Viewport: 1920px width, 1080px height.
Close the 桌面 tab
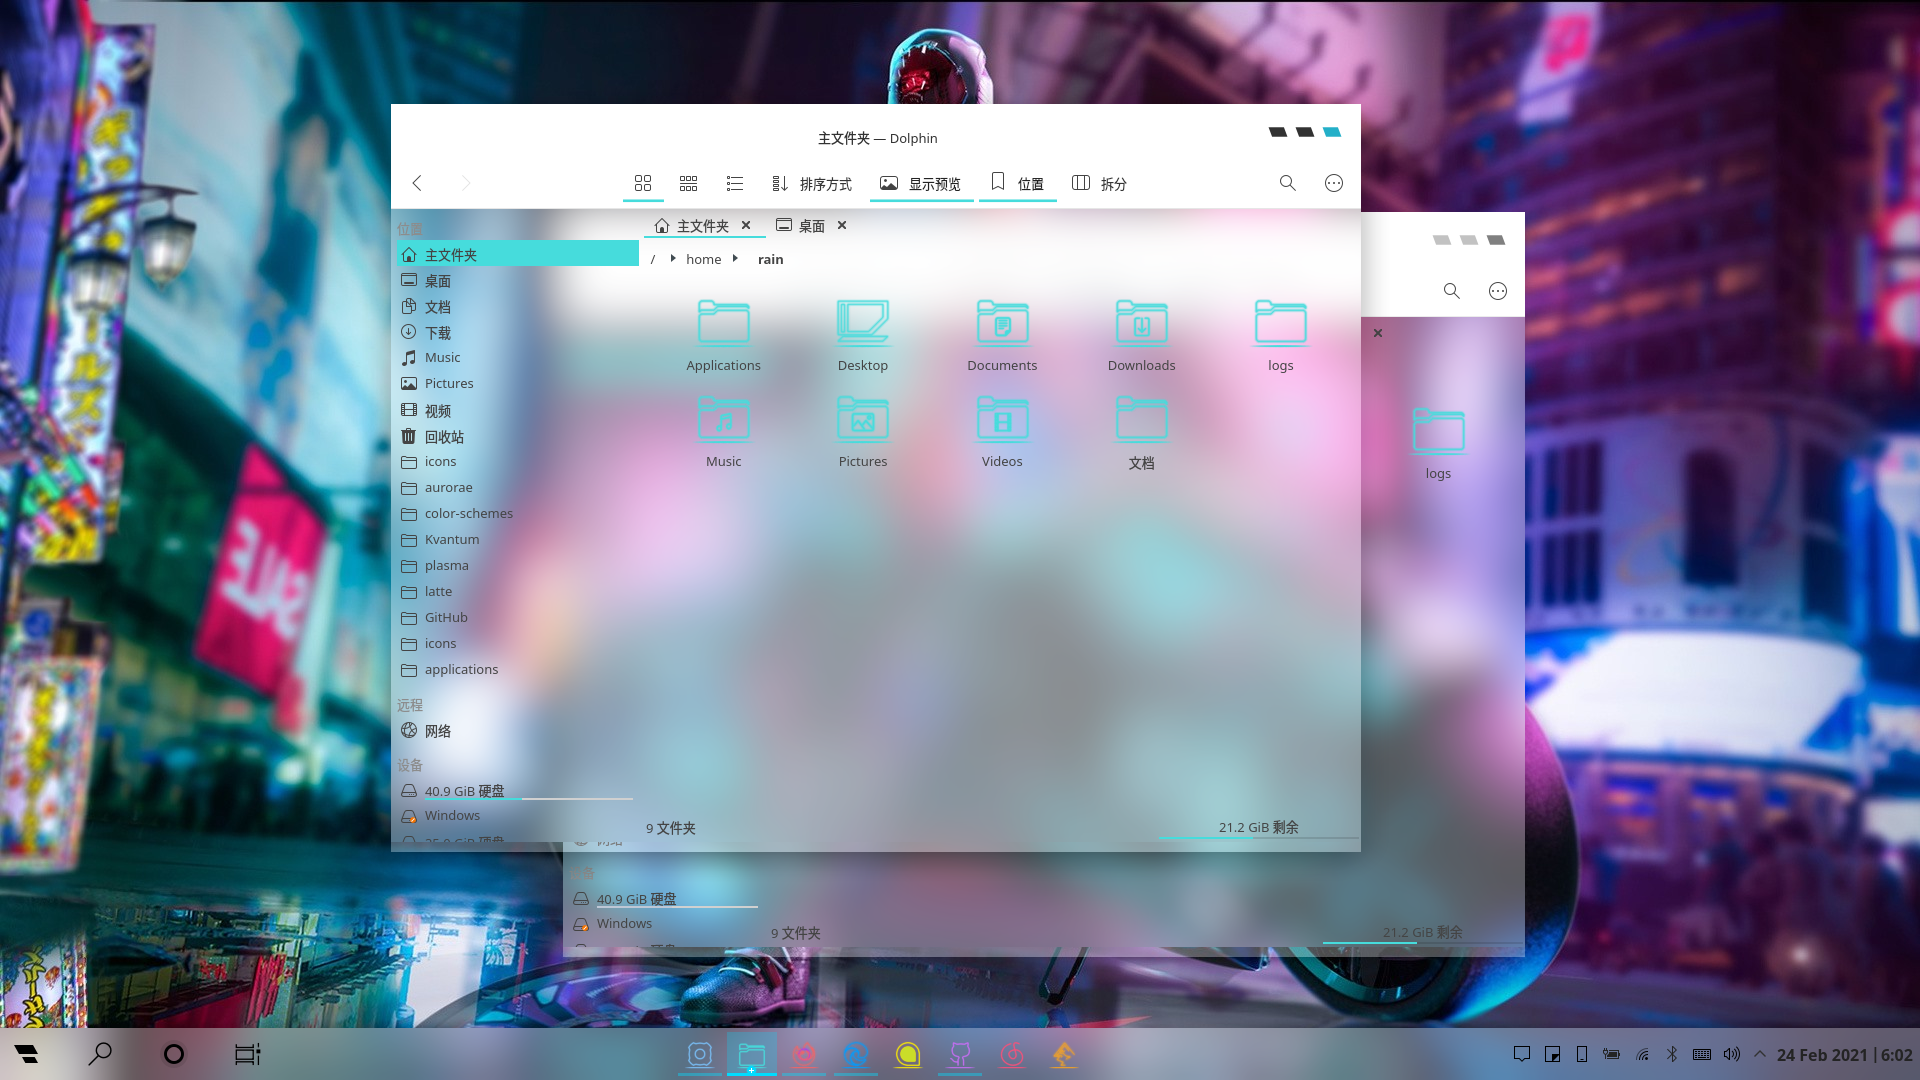click(842, 225)
